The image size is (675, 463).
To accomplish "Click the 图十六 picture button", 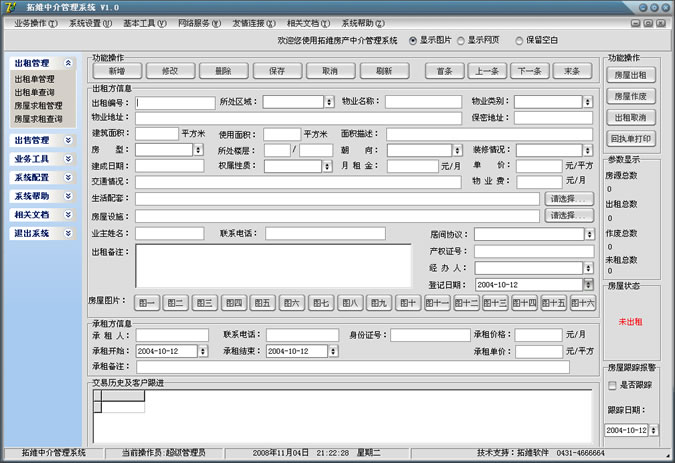I will [583, 303].
